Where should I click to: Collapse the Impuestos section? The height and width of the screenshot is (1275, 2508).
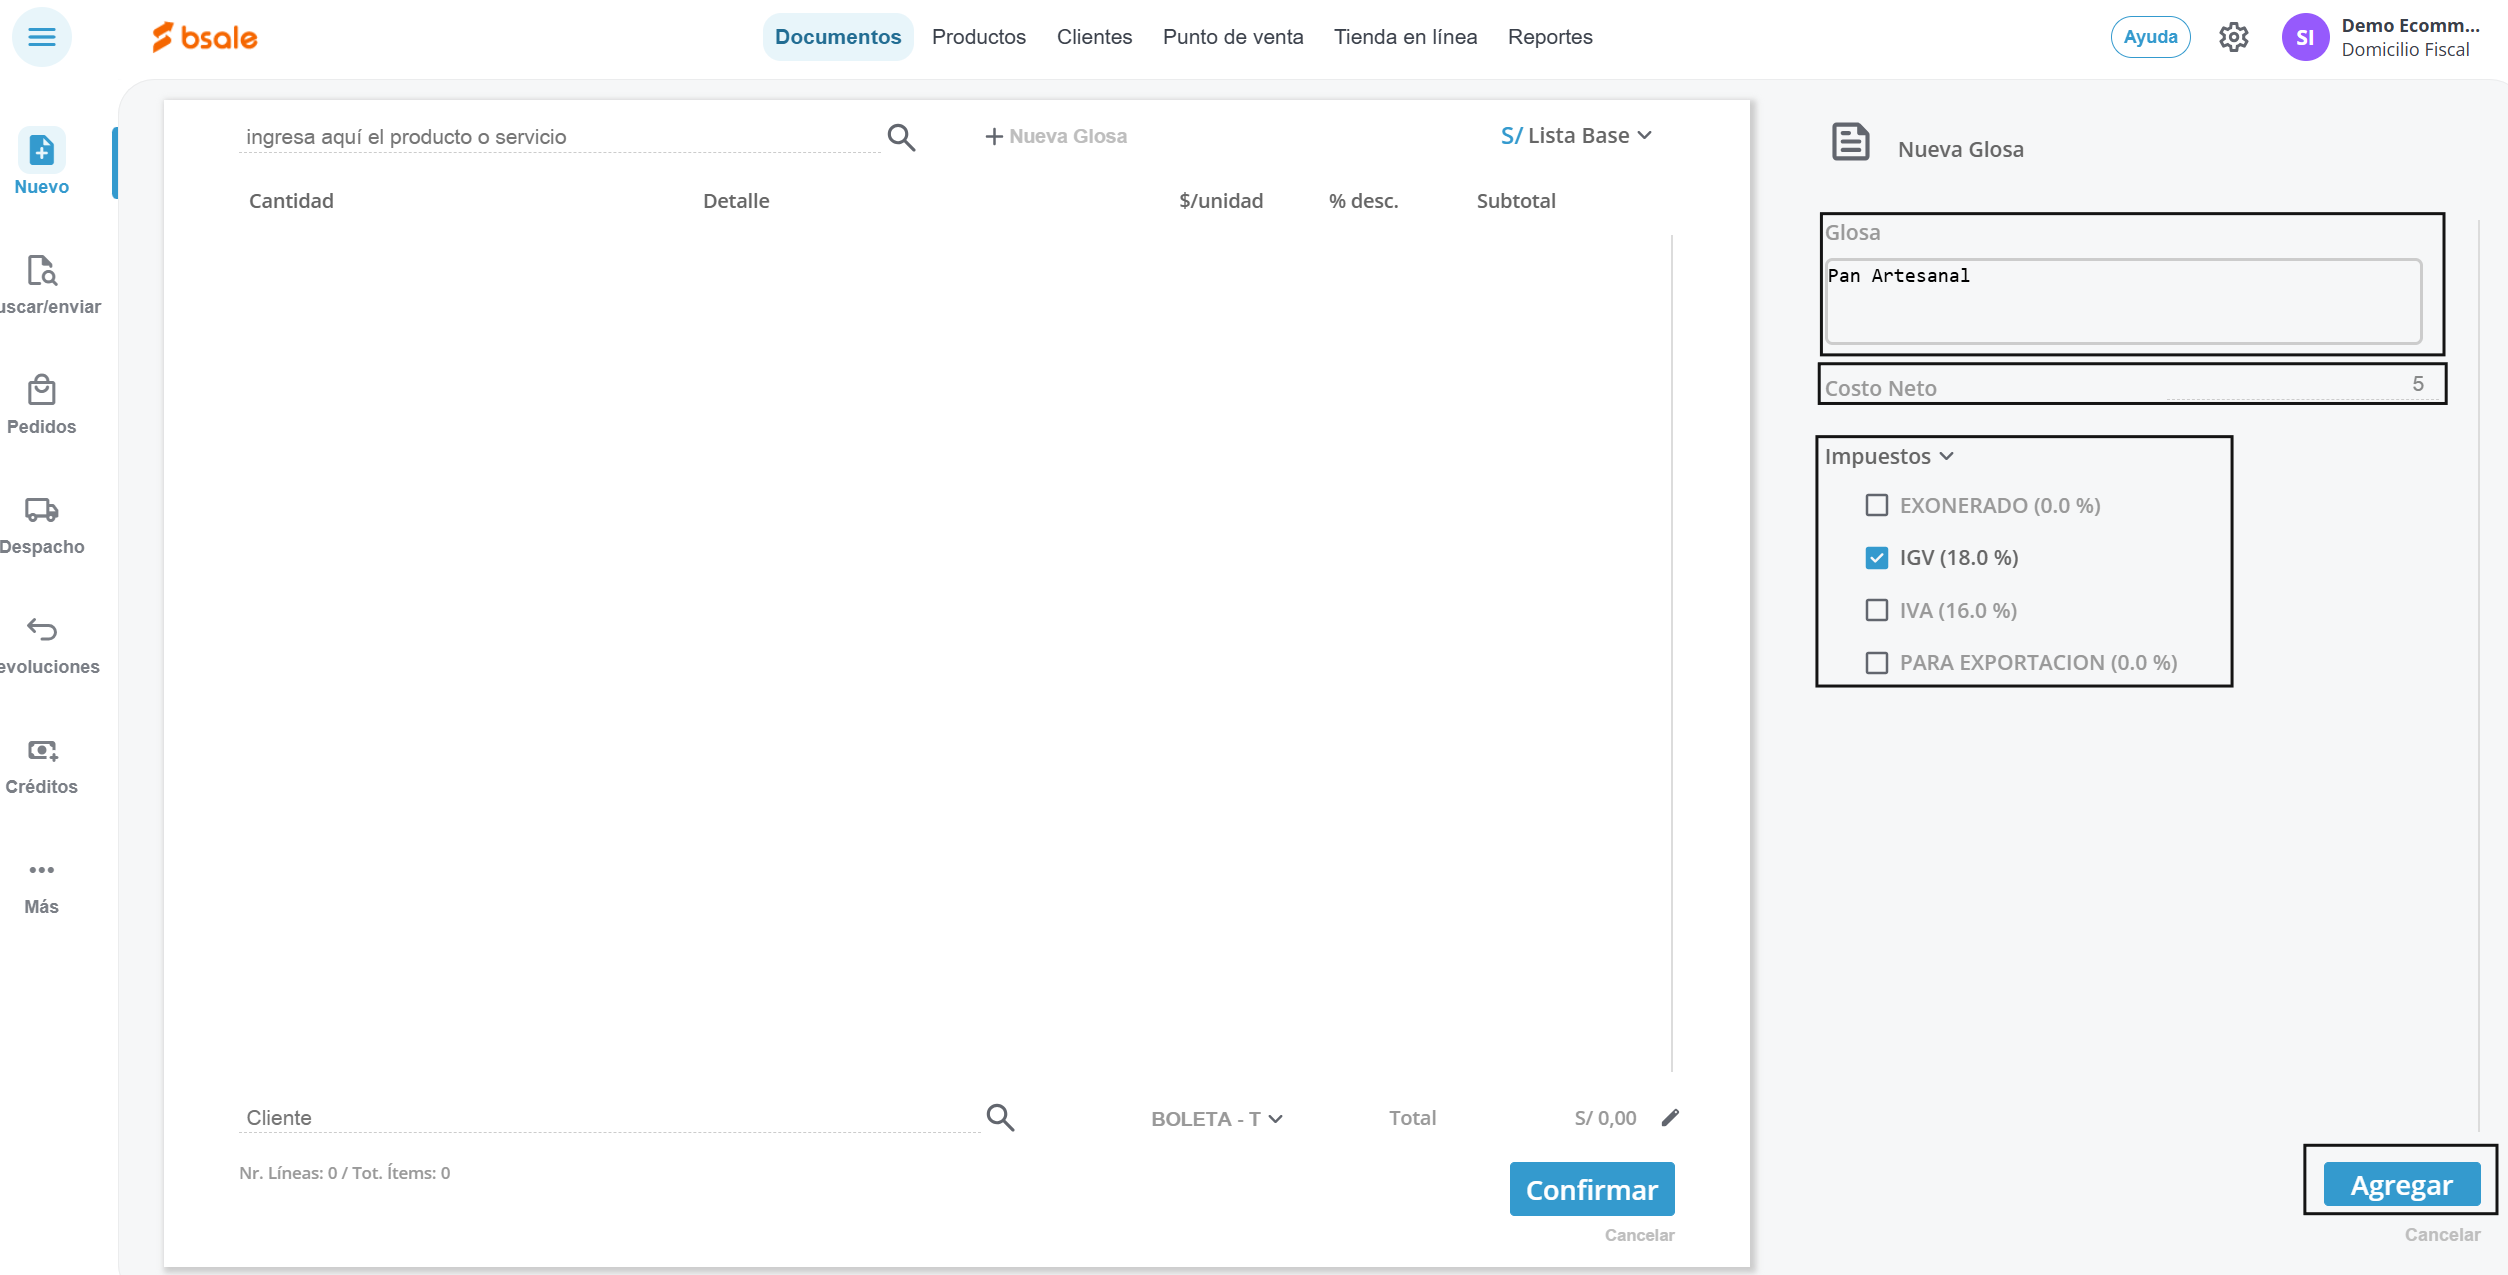tap(1888, 456)
